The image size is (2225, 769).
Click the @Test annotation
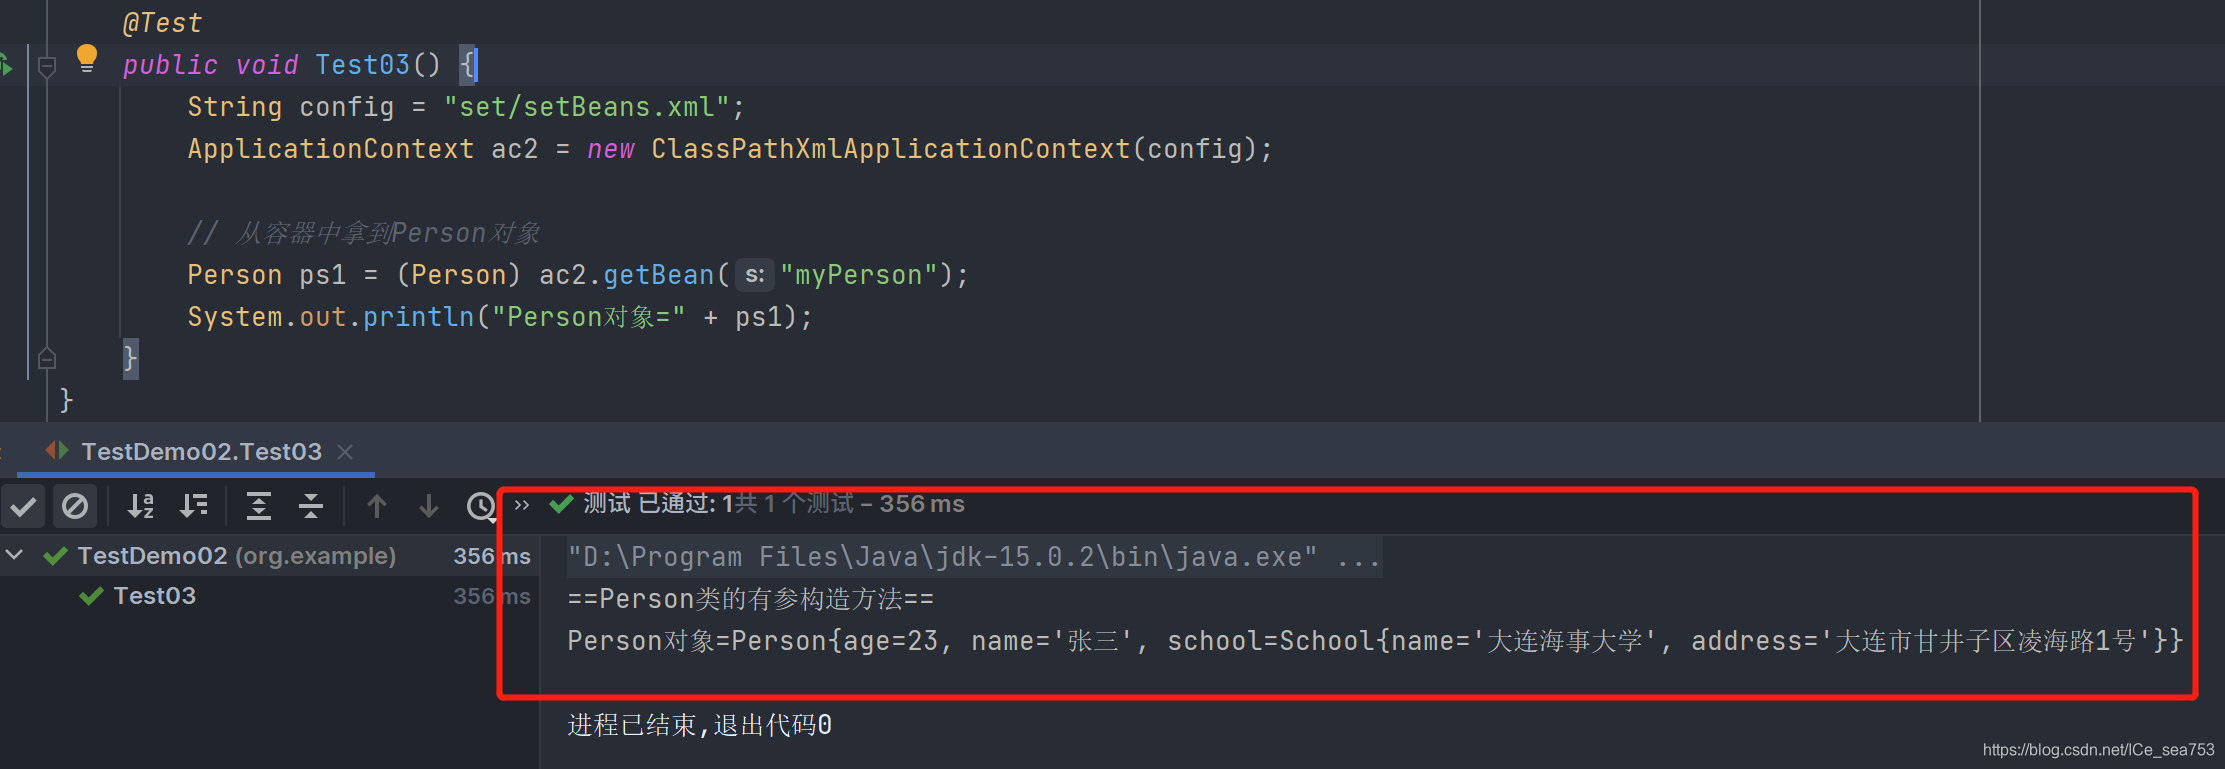pos(162,23)
